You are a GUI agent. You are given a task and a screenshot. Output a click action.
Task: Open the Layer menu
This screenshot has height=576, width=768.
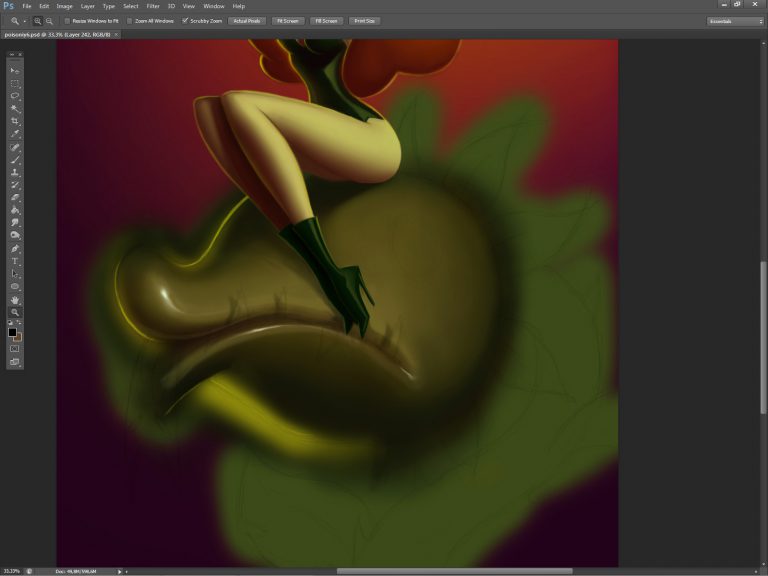tap(88, 6)
